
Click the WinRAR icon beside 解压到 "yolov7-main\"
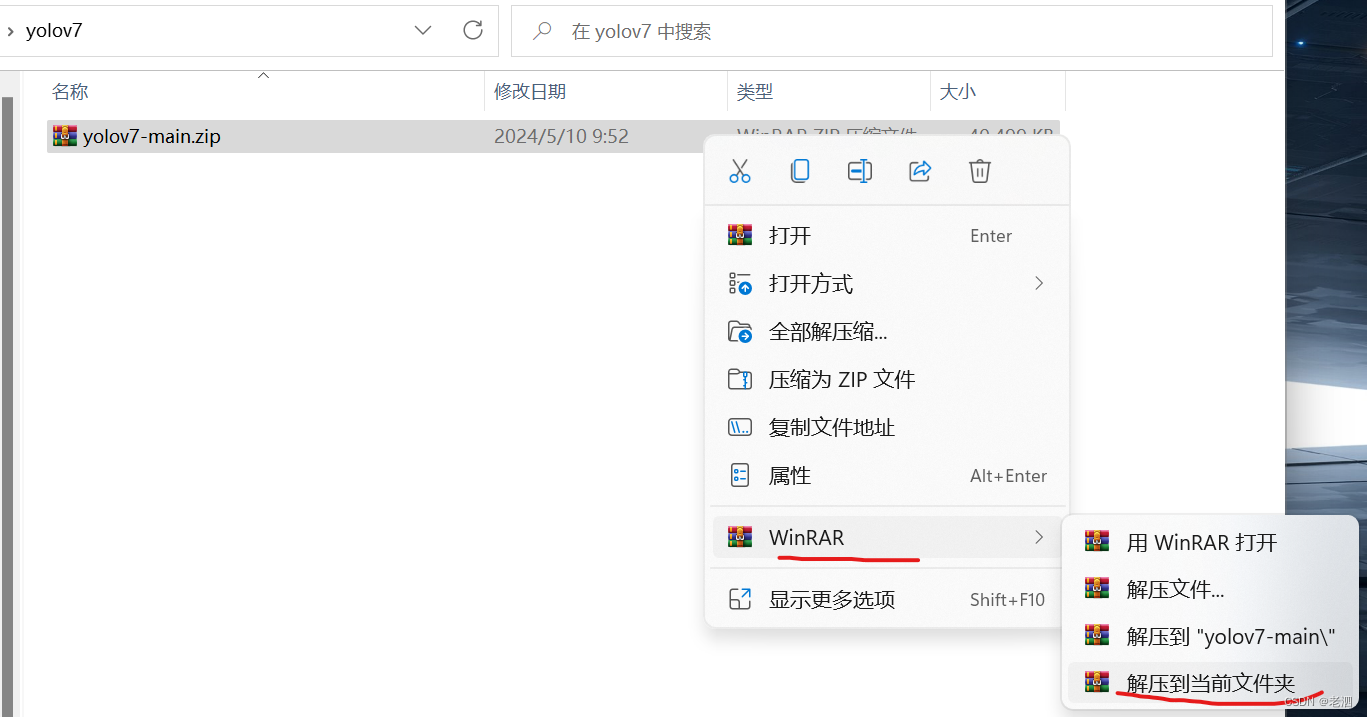(1097, 636)
